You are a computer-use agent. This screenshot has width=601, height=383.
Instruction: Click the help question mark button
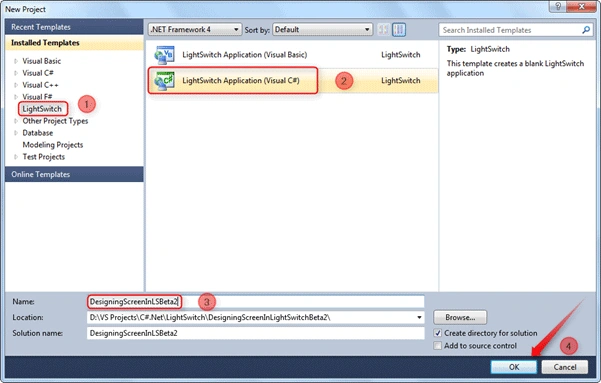(x=558, y=7)
